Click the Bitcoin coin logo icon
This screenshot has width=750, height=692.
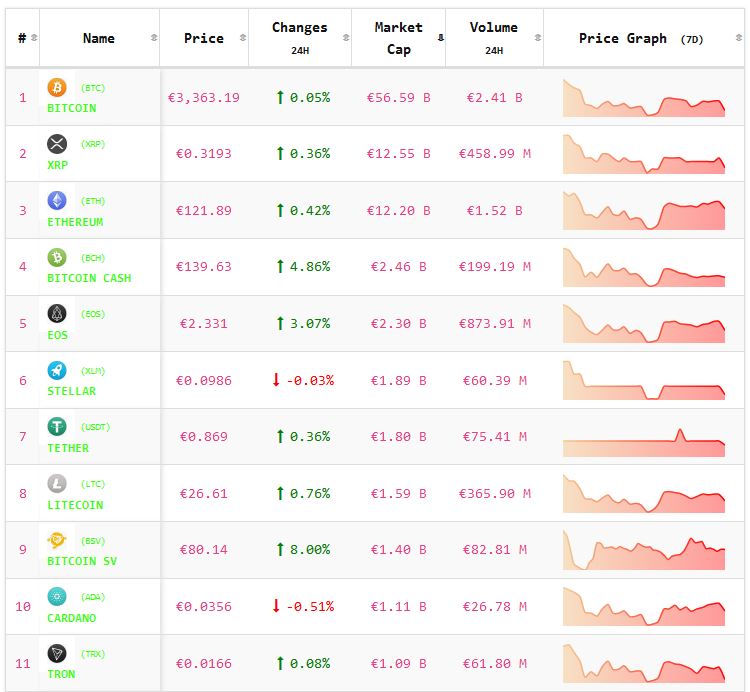click(57, 88)
